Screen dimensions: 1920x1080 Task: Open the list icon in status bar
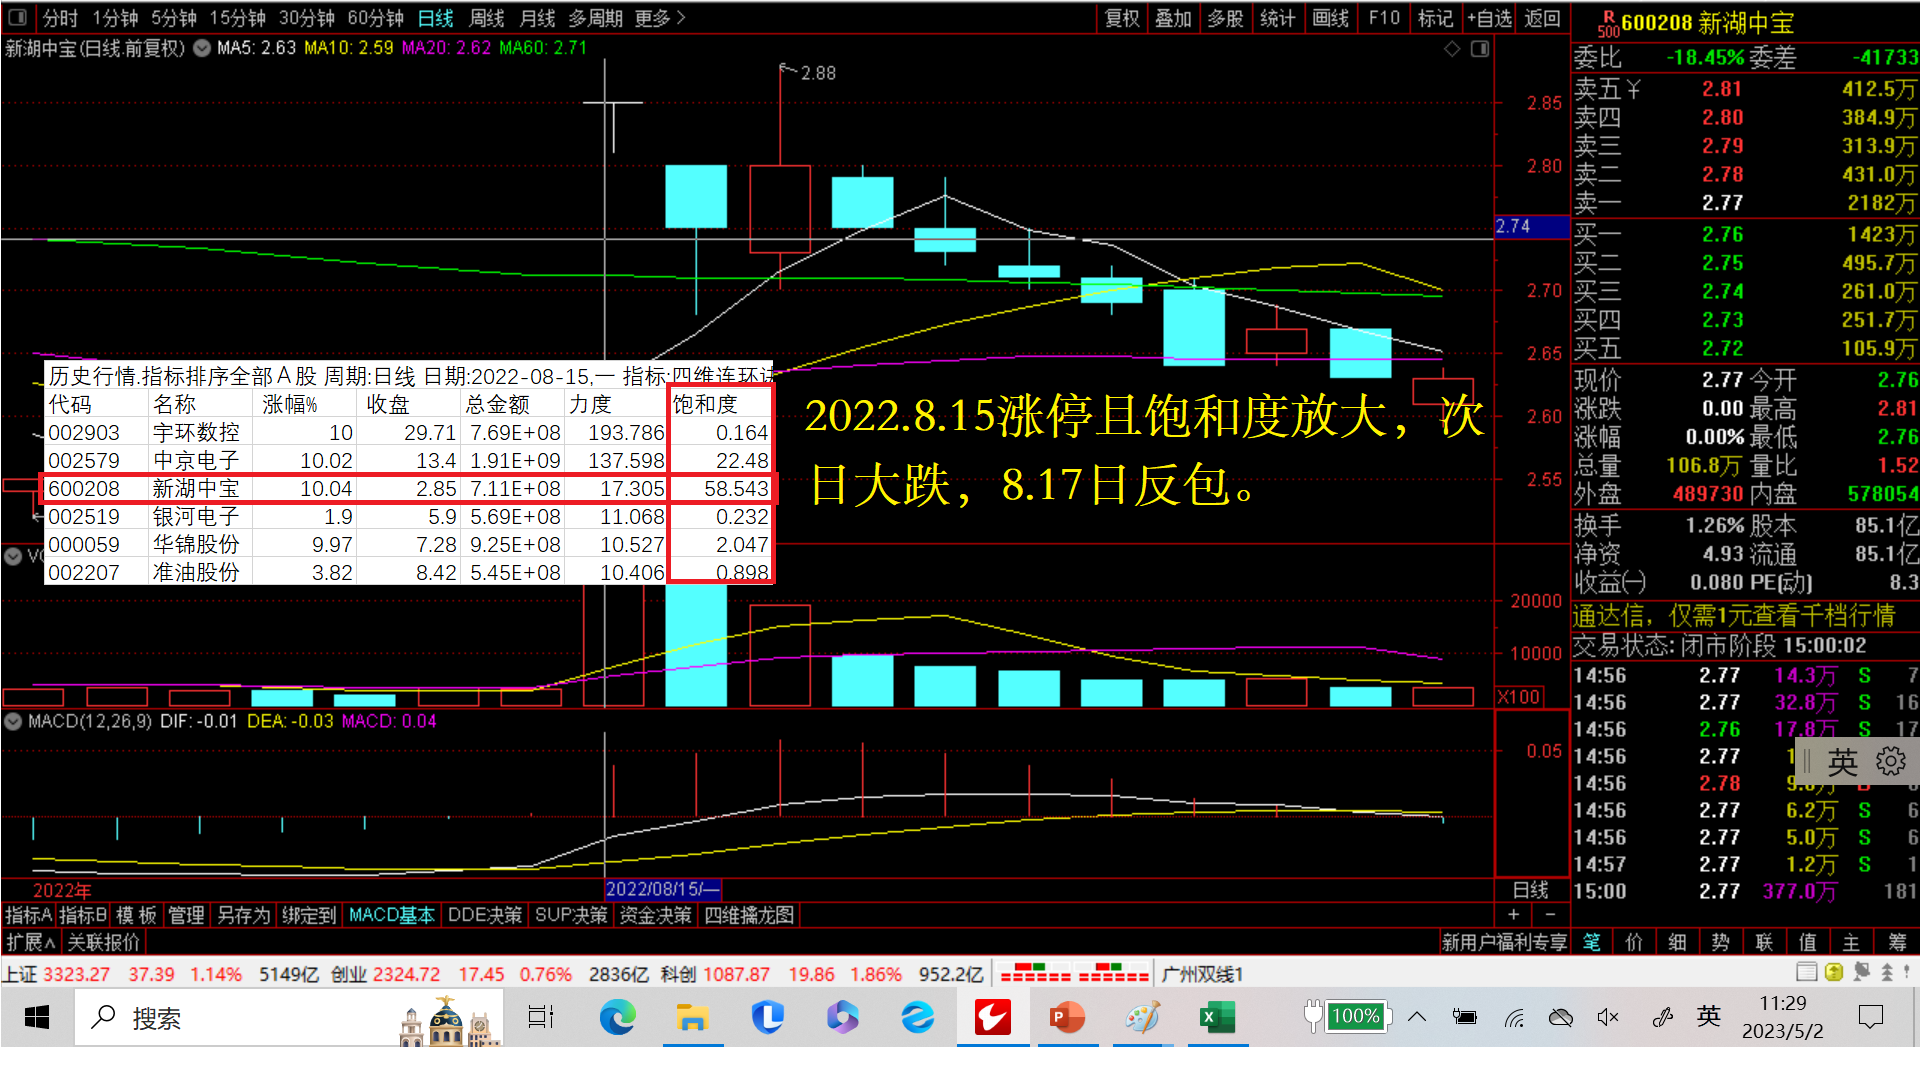click(x=1806, y=971)
